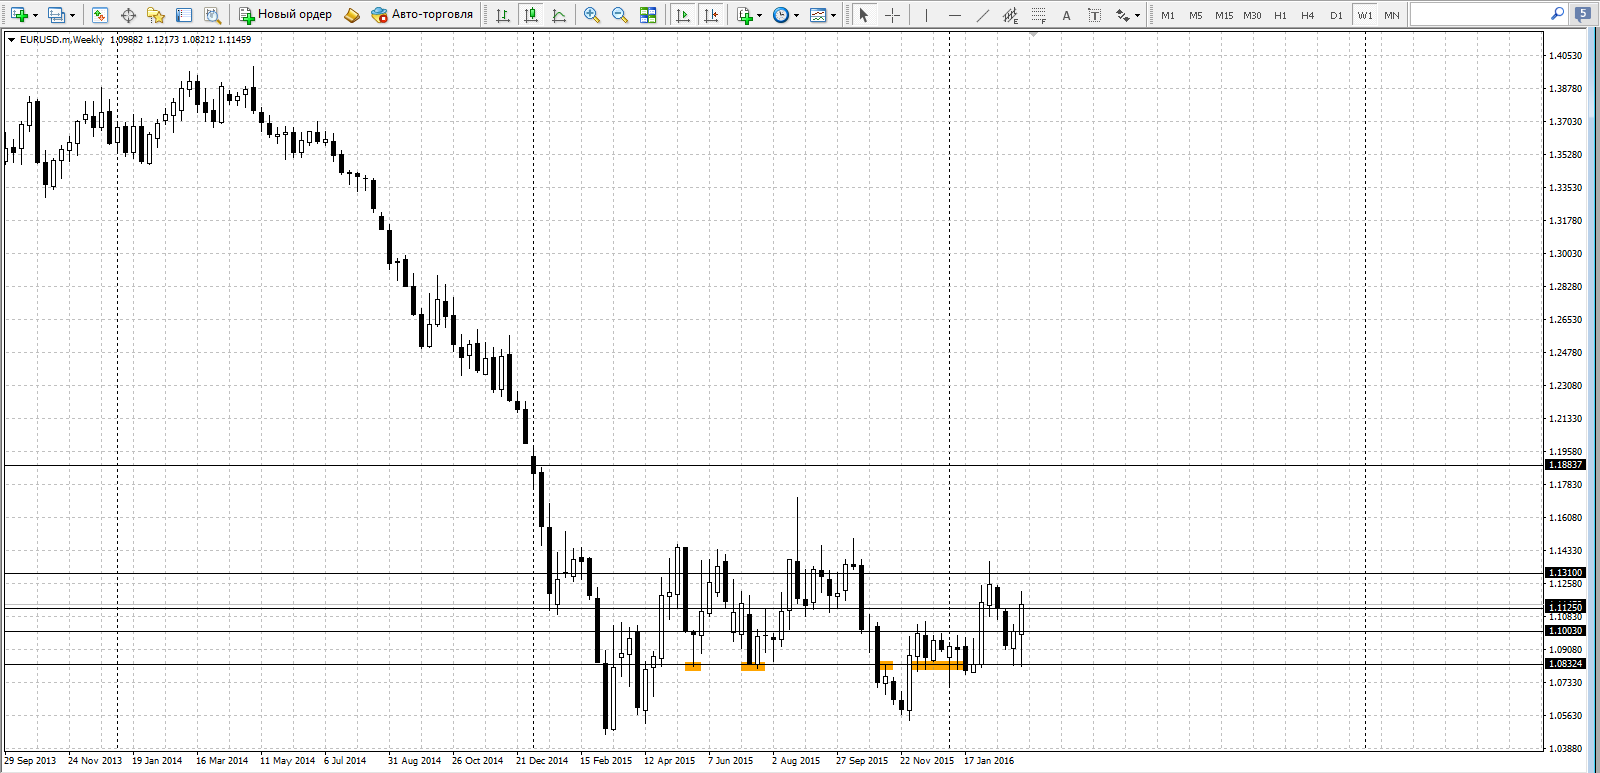Open the EURUSD.m chart menu triangle
The height and width of the screenshot is (773, 1600).
[x=11, y=40]
